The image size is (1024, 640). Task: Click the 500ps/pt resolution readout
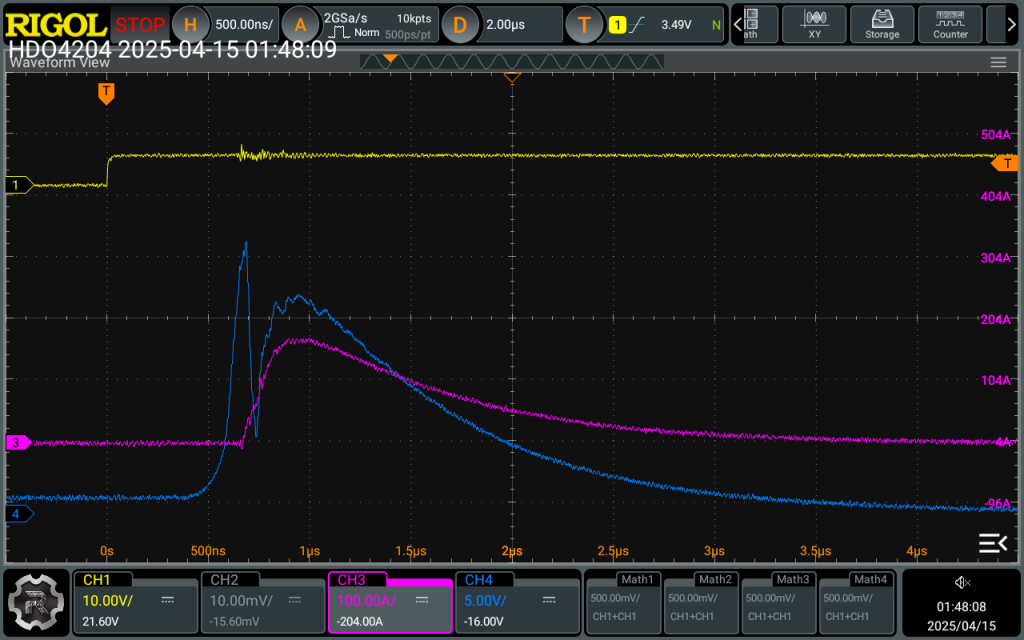pyautogui.click(x=408, y=35)
